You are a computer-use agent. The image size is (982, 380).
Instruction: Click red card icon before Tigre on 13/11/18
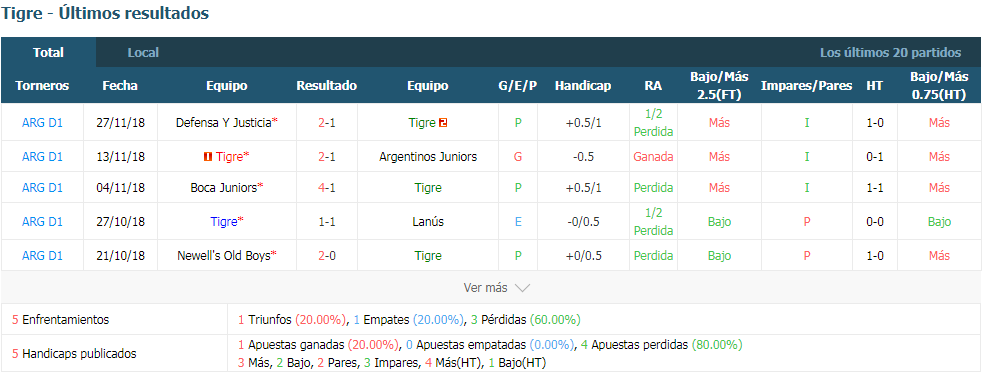[x=207, y=157]
